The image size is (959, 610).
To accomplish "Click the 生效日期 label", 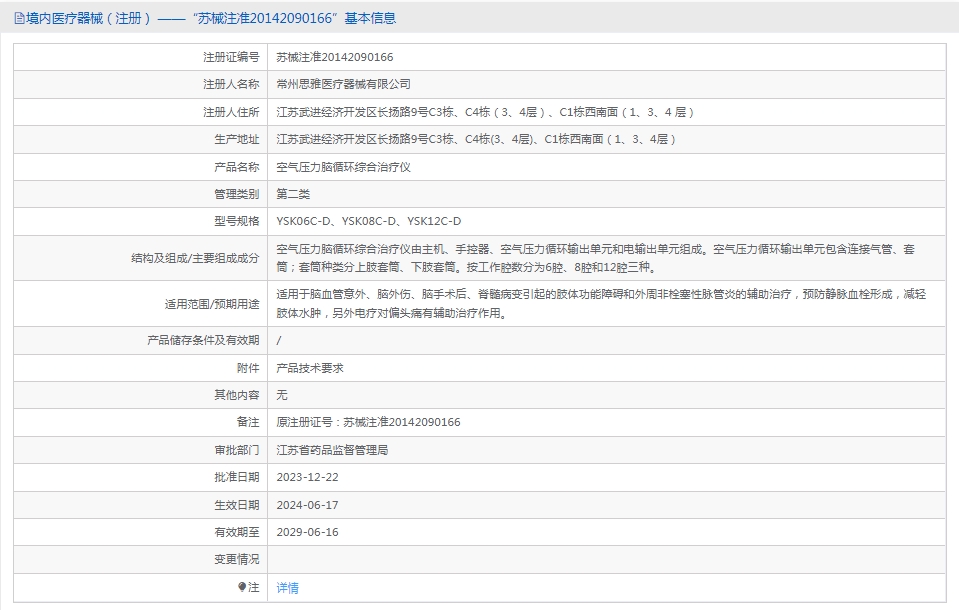I will pos(237,505).
